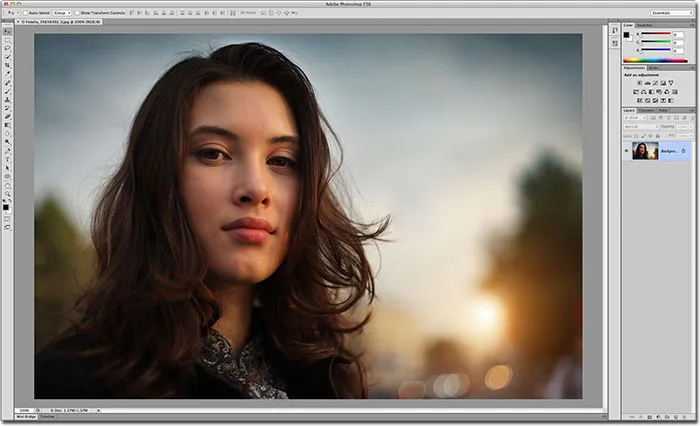Open the layer filter Kind dropdown
700x426 pixels.
click(x=635, y=118)
